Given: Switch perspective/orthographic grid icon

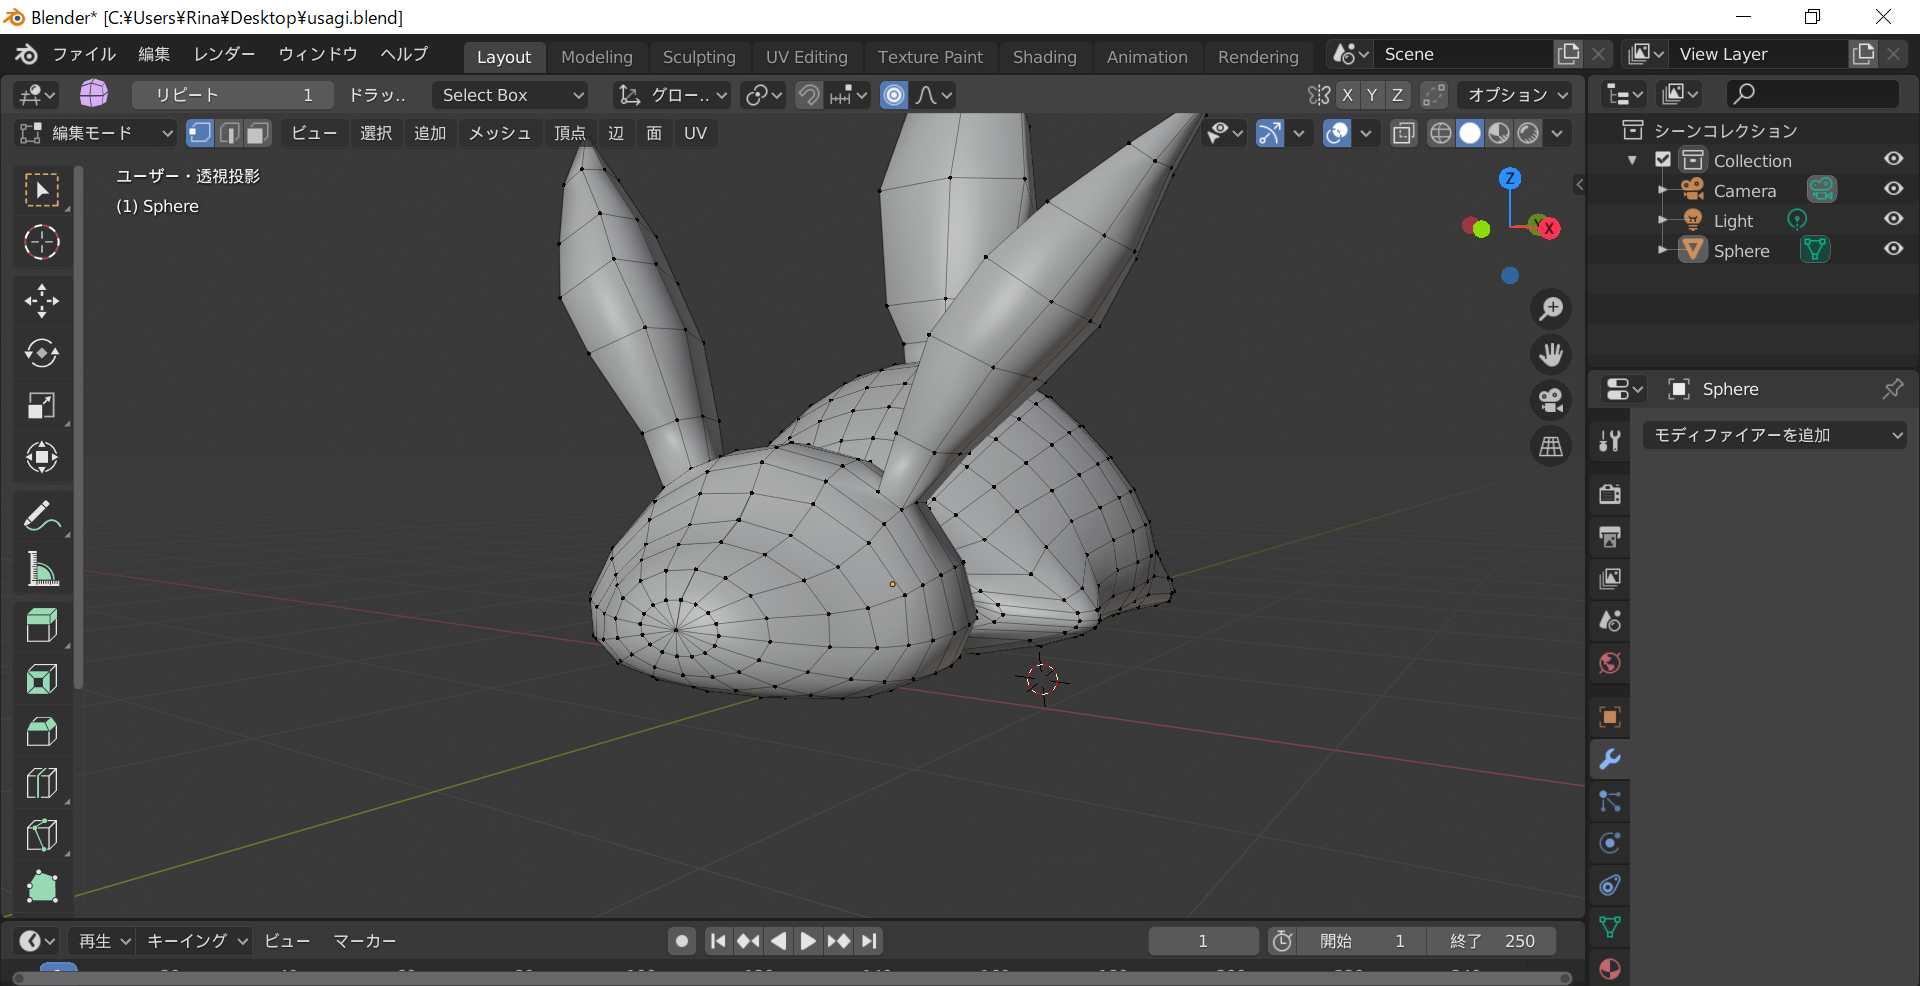Looking at the screenshot, I should pos(1551,446).
